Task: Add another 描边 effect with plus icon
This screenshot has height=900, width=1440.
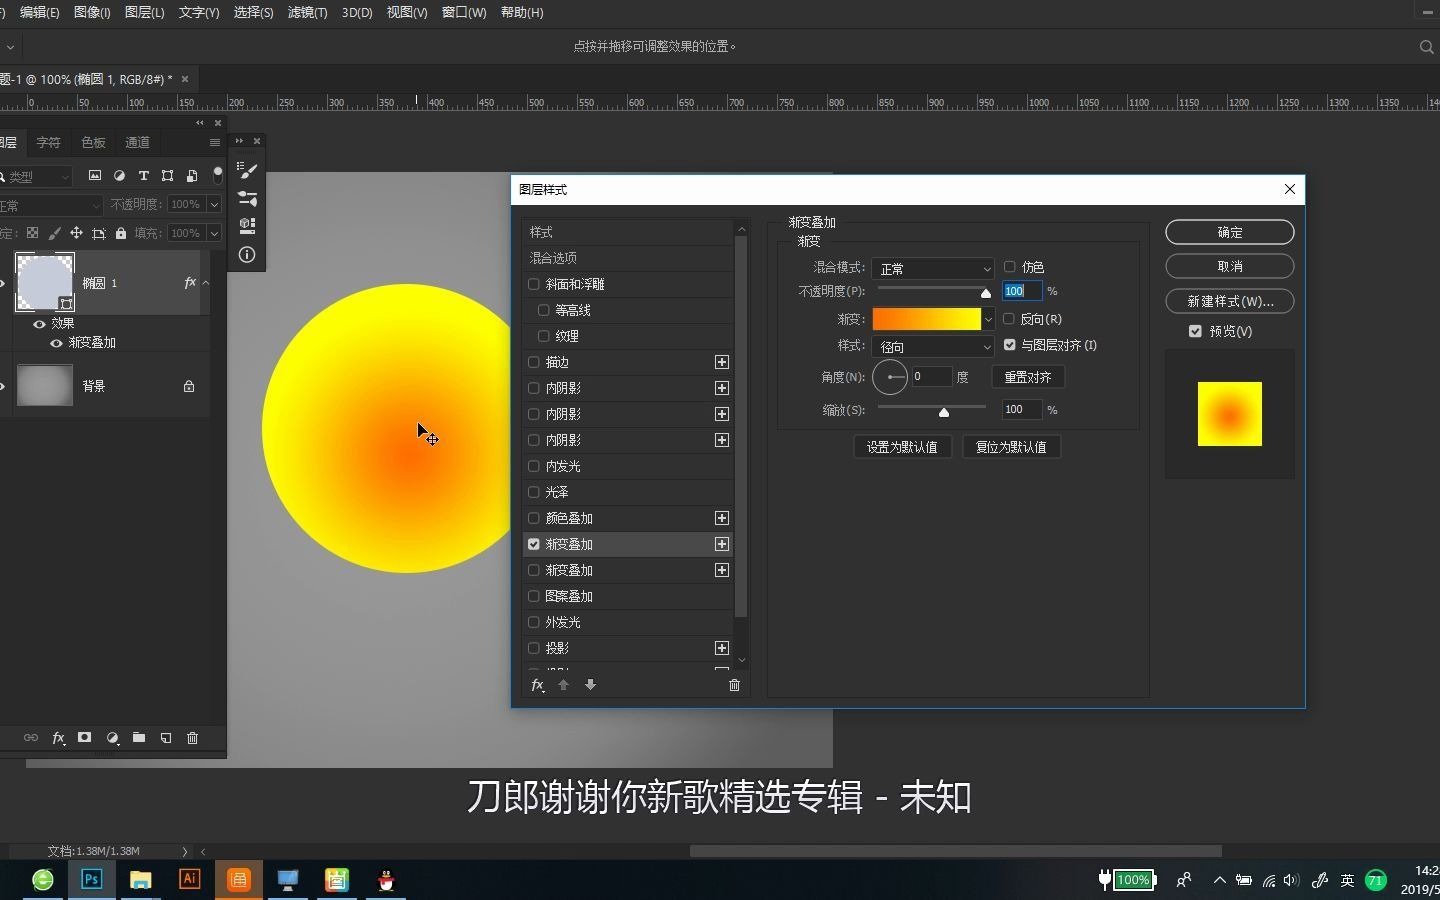Action: pos(722,362)
